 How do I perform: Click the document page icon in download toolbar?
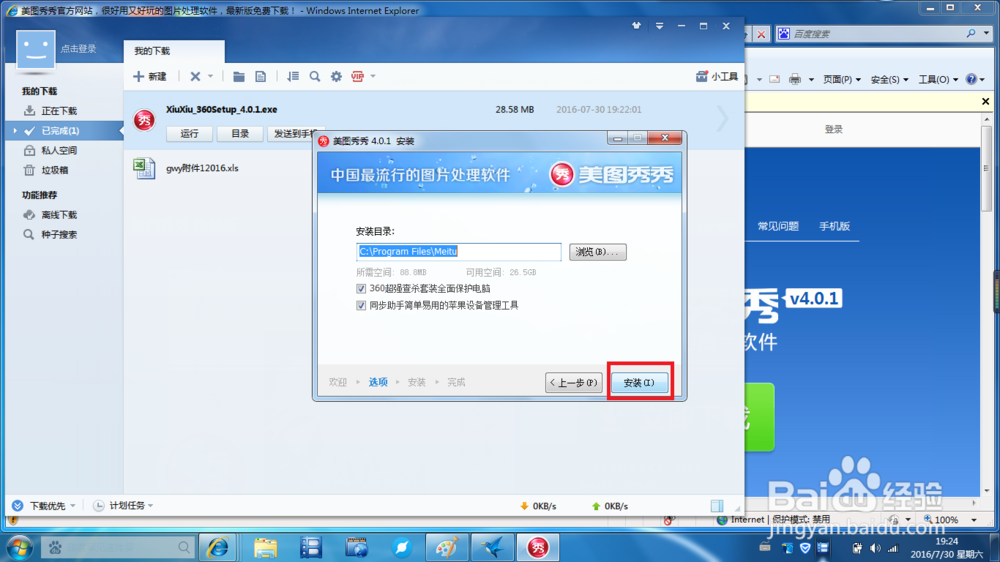(x=261, y=77)
